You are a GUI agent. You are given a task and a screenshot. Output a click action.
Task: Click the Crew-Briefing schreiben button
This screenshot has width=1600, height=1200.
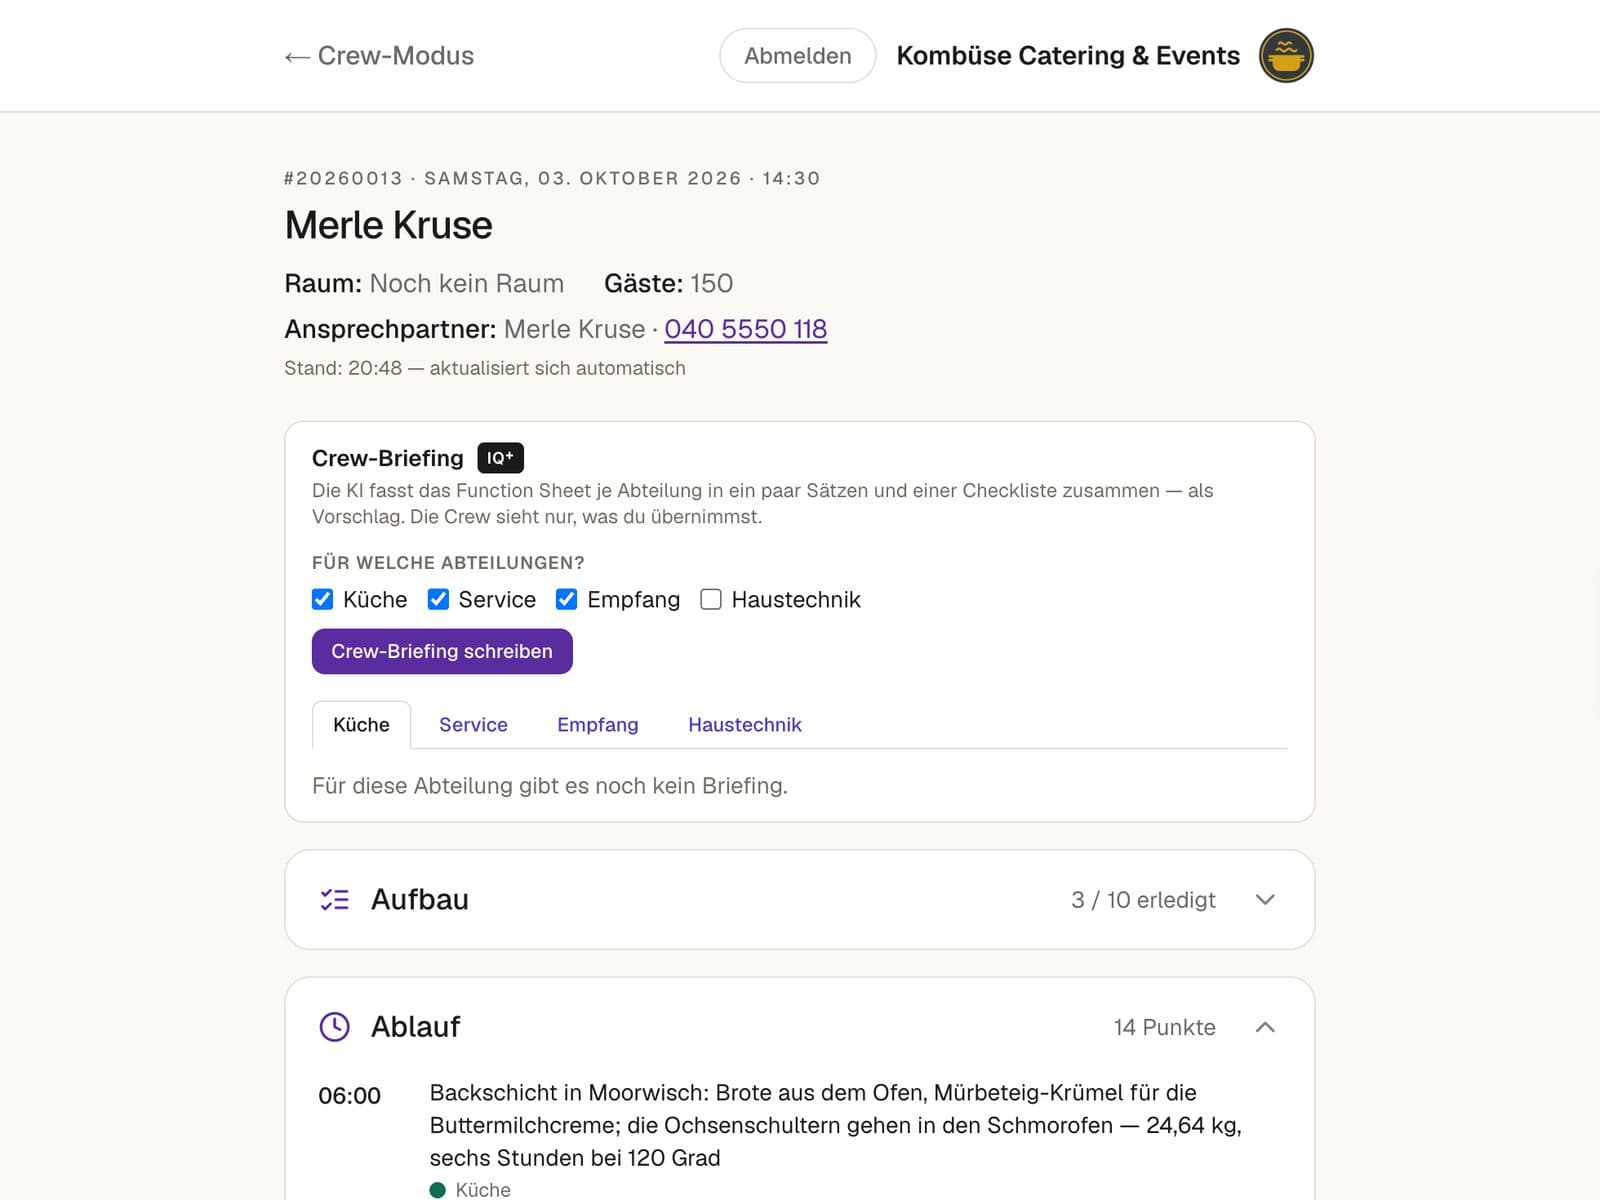pos(442,651)
